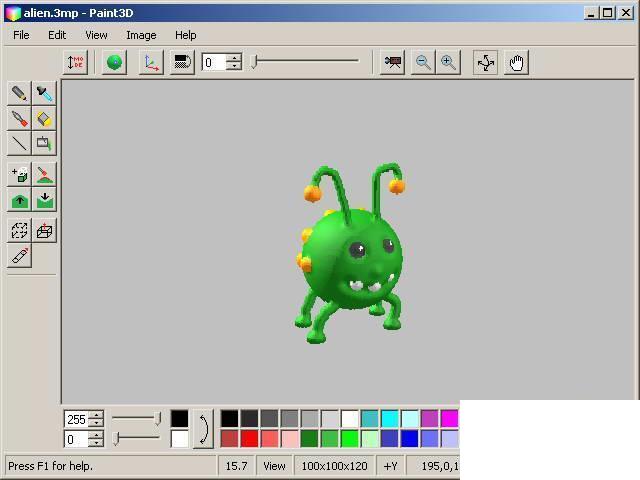Decrement the 255 value spinner

coord(96,423)
